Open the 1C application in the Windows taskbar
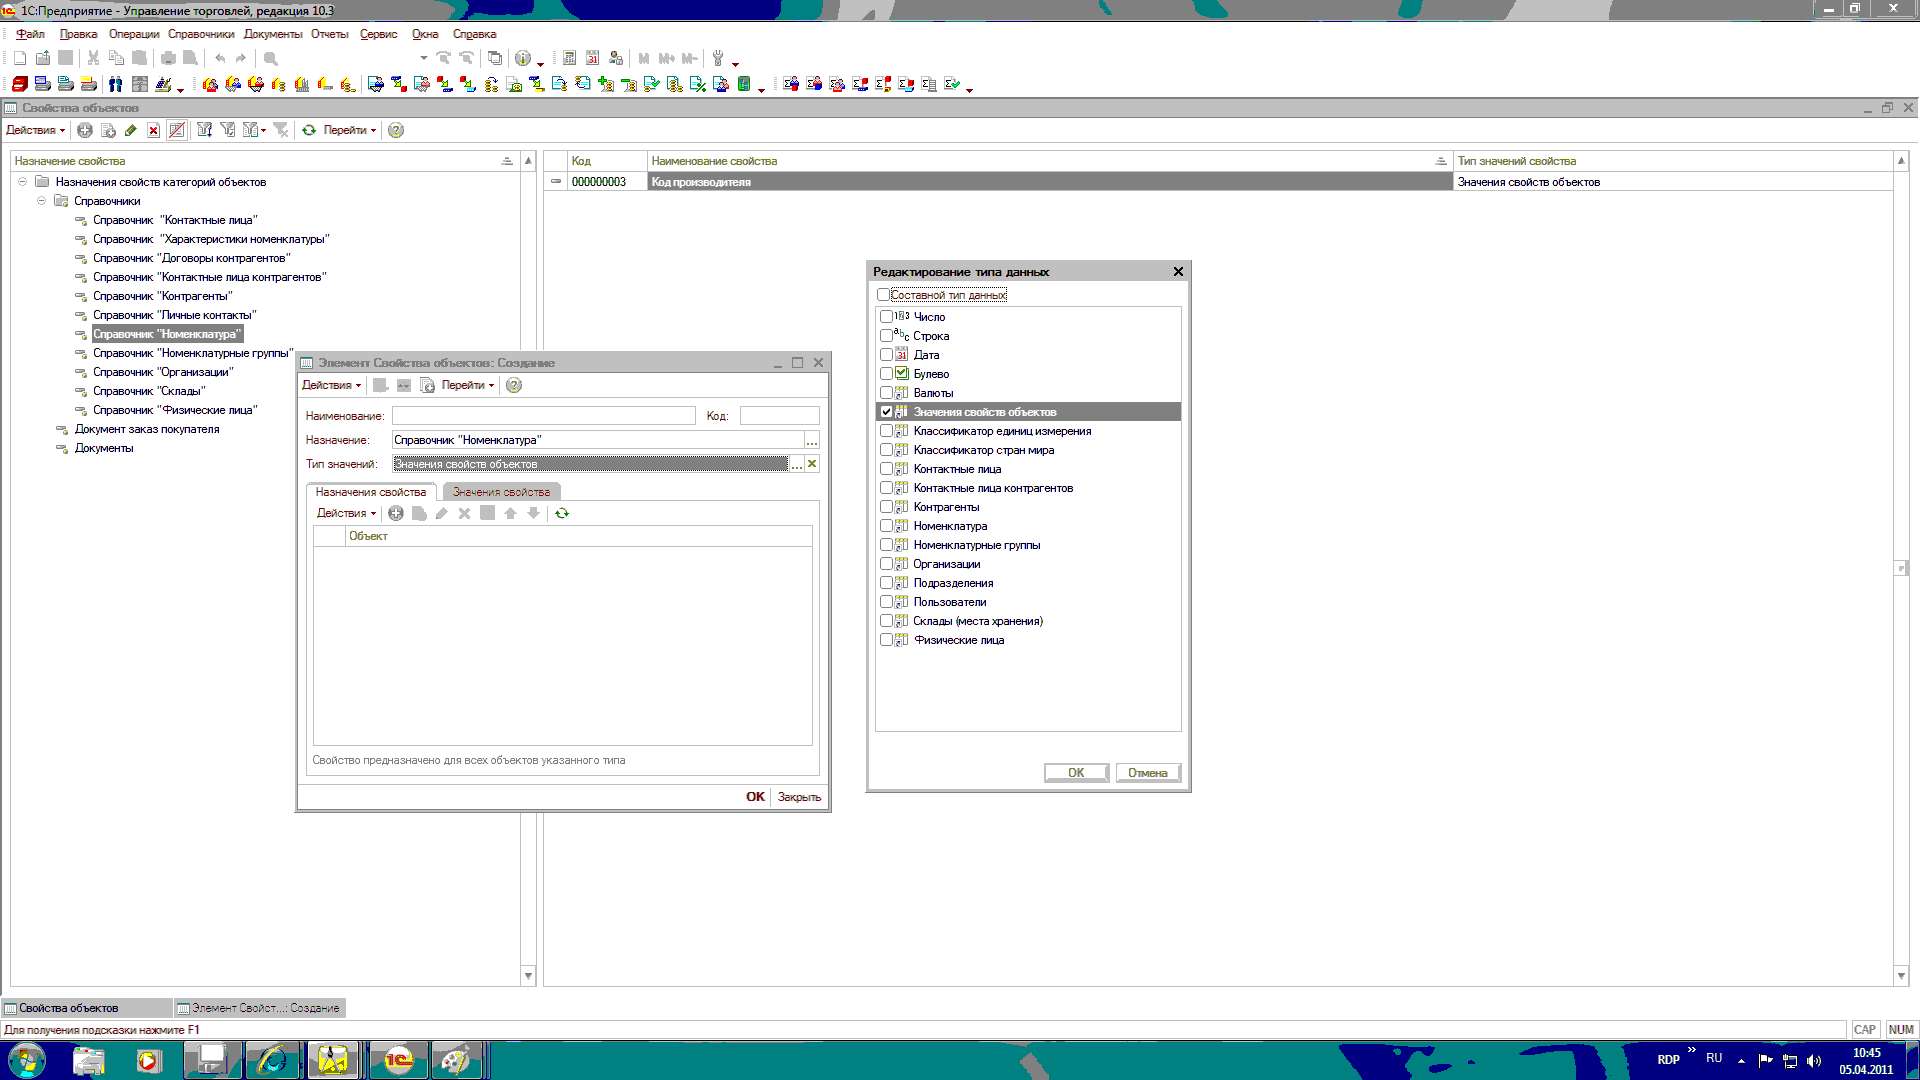The image size is (1920, 1080). [x=398, y=1060]
